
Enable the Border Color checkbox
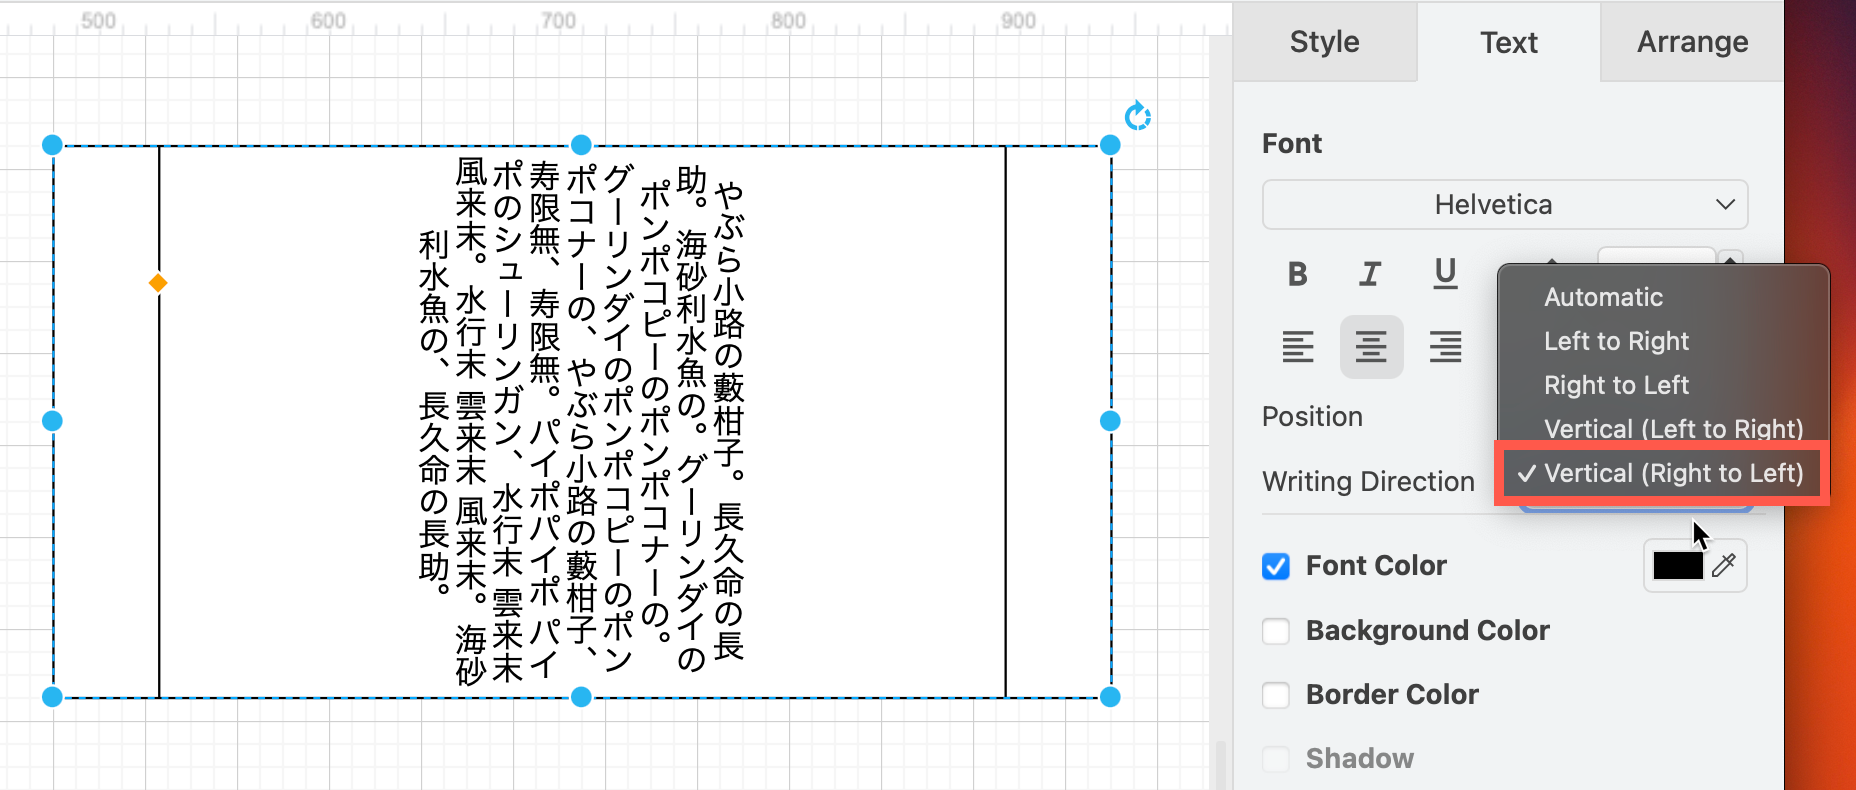point(1276,695)
